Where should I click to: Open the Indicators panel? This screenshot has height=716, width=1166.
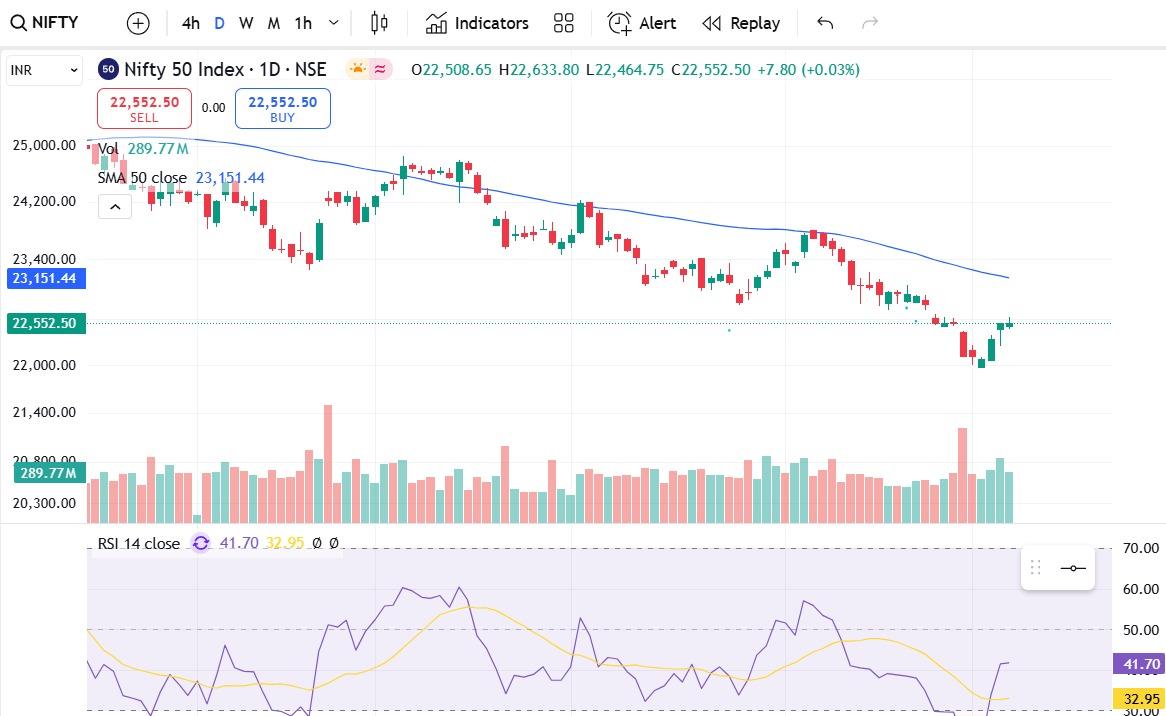[x=477, y=23]
